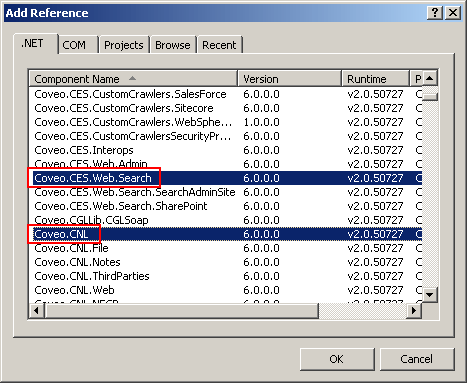This screenshot has width=467, height=383.
Task: Select Coveo.CGLLib.CGLSoap component
Action: (226, 220)
